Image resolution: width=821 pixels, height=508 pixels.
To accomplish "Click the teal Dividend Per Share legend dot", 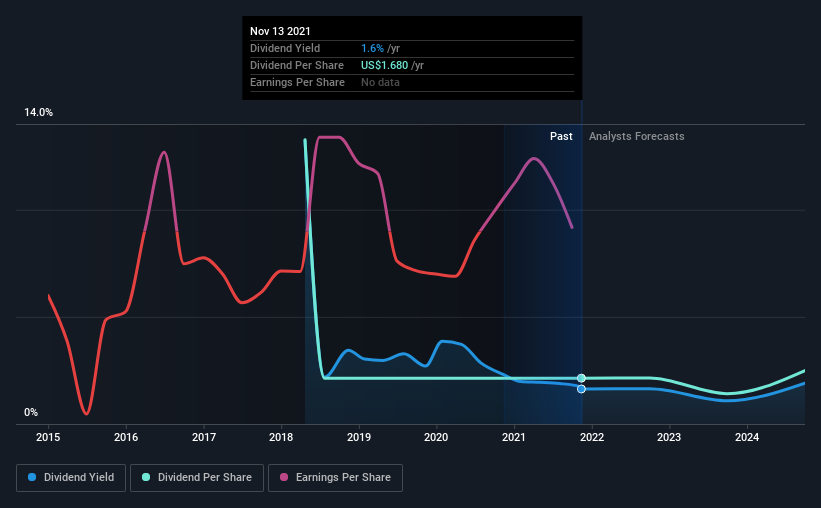I will 146,477.
